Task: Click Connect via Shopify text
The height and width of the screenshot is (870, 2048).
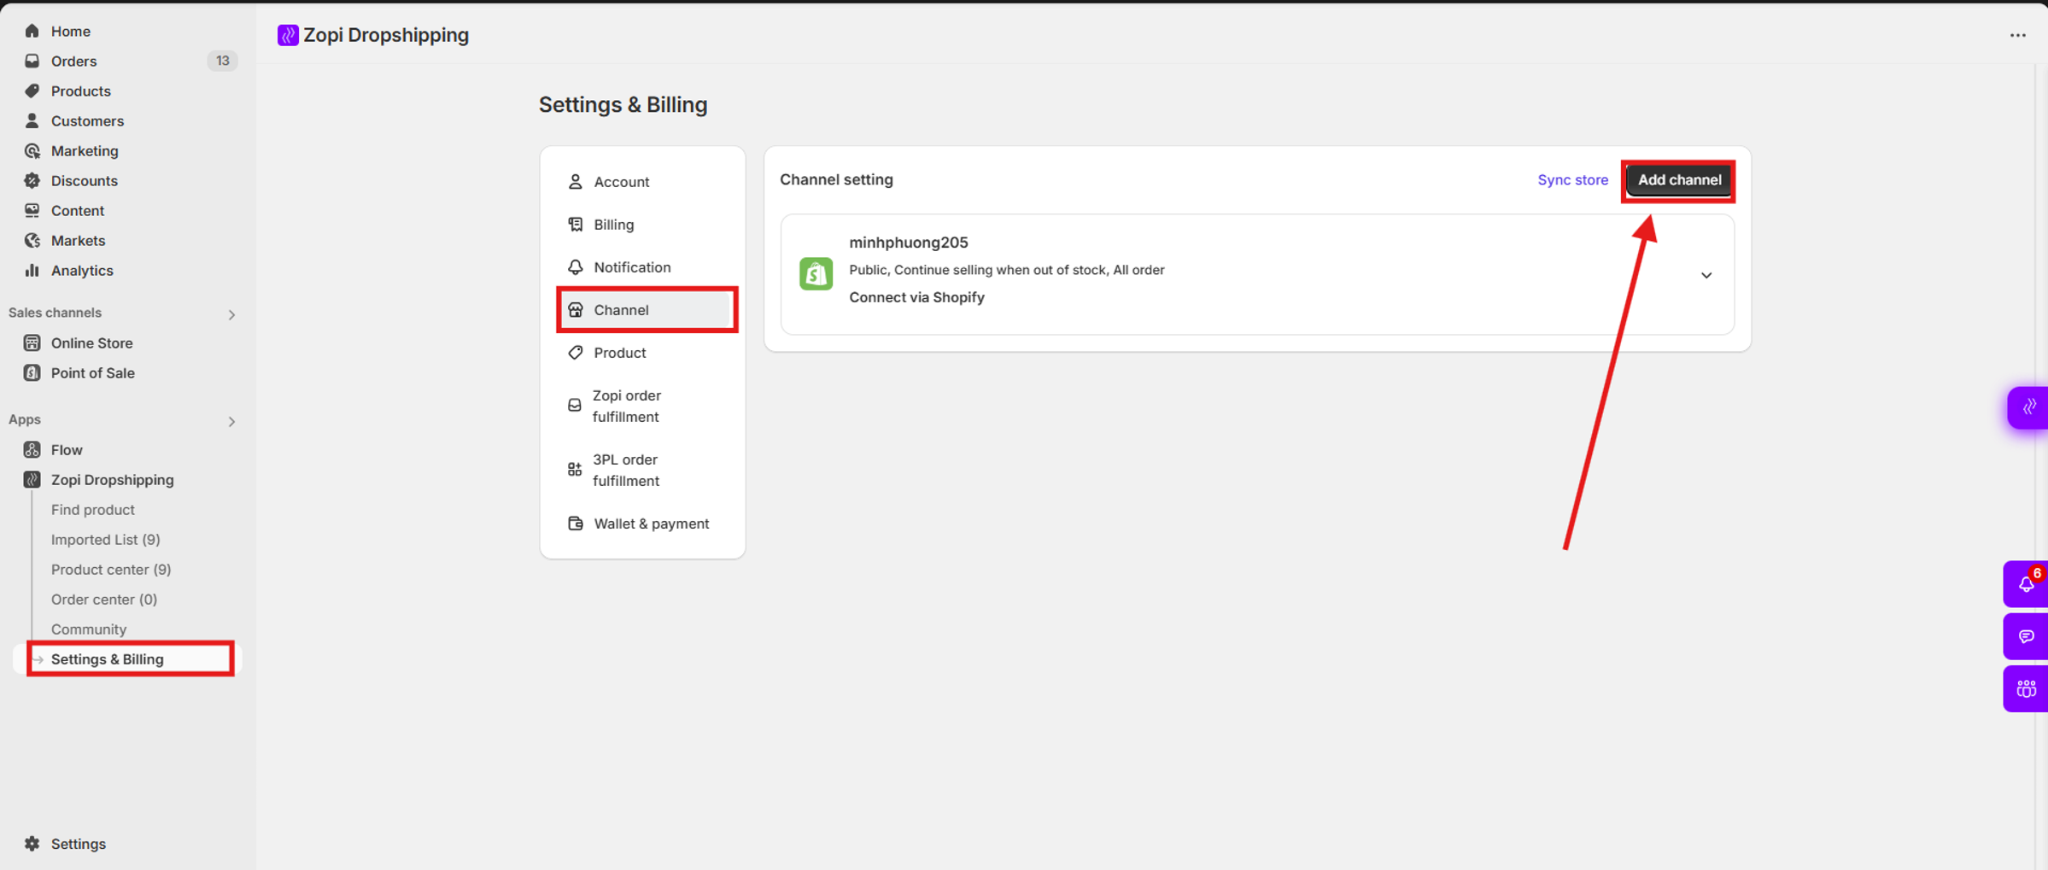Action: tap(917, 297)
